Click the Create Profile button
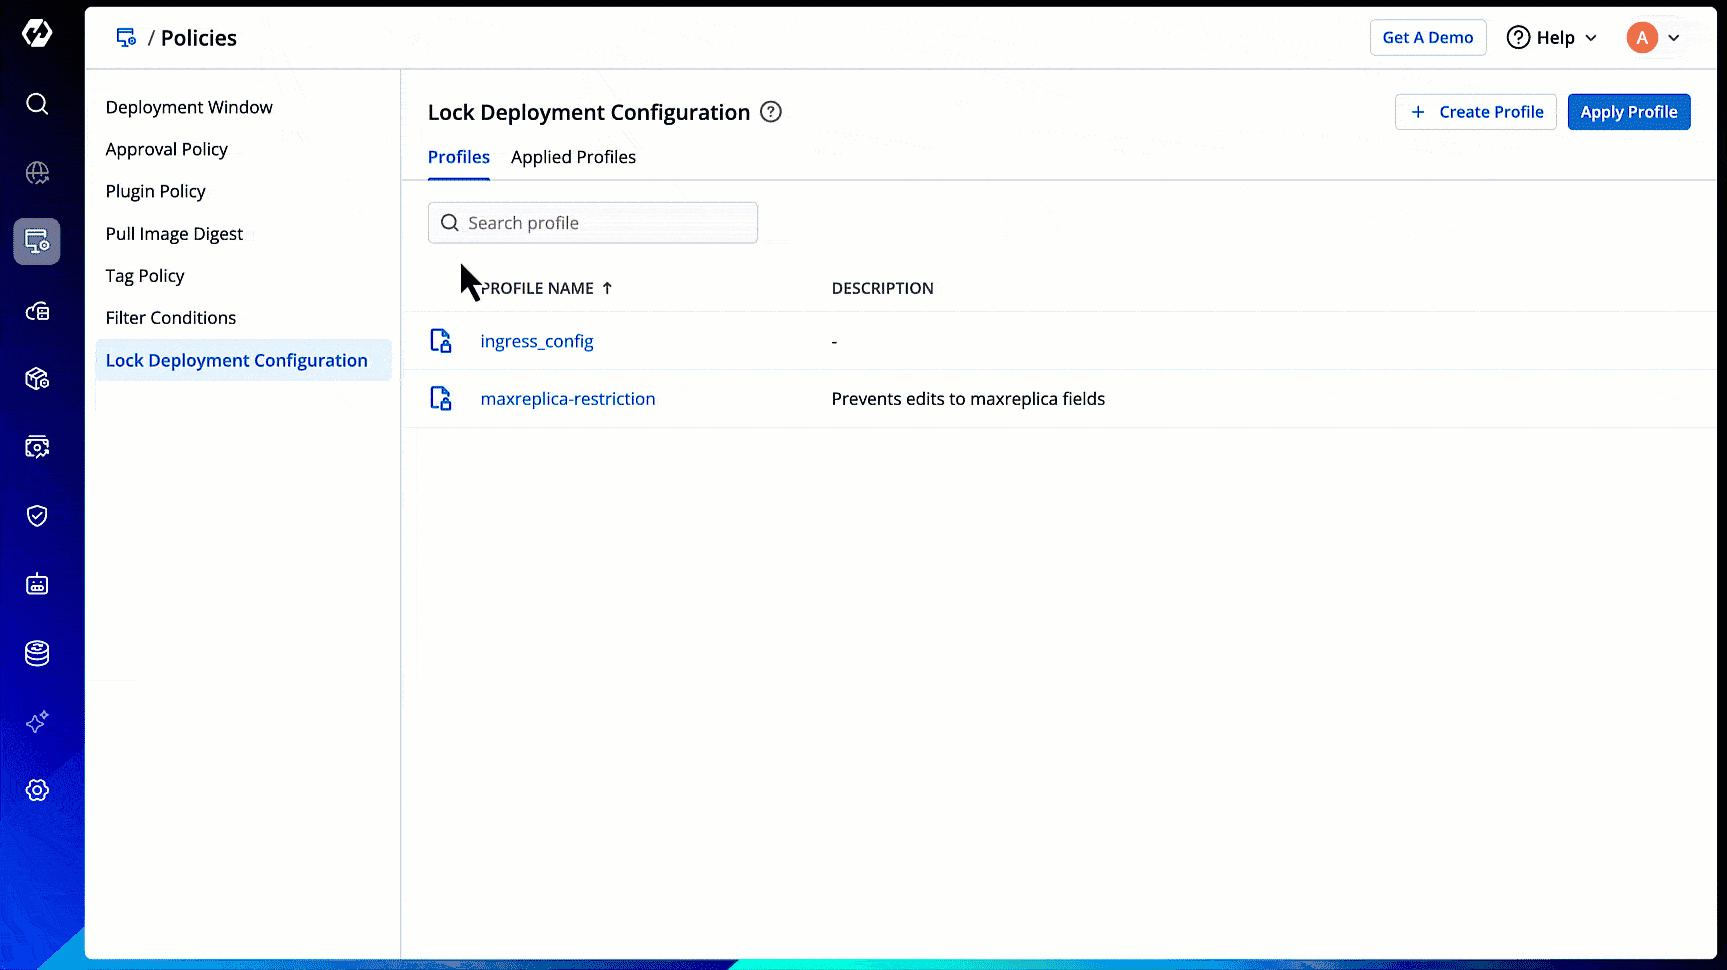This screenshot has height=970, width=1727. pyautogui.click(x=1475, y=112)
